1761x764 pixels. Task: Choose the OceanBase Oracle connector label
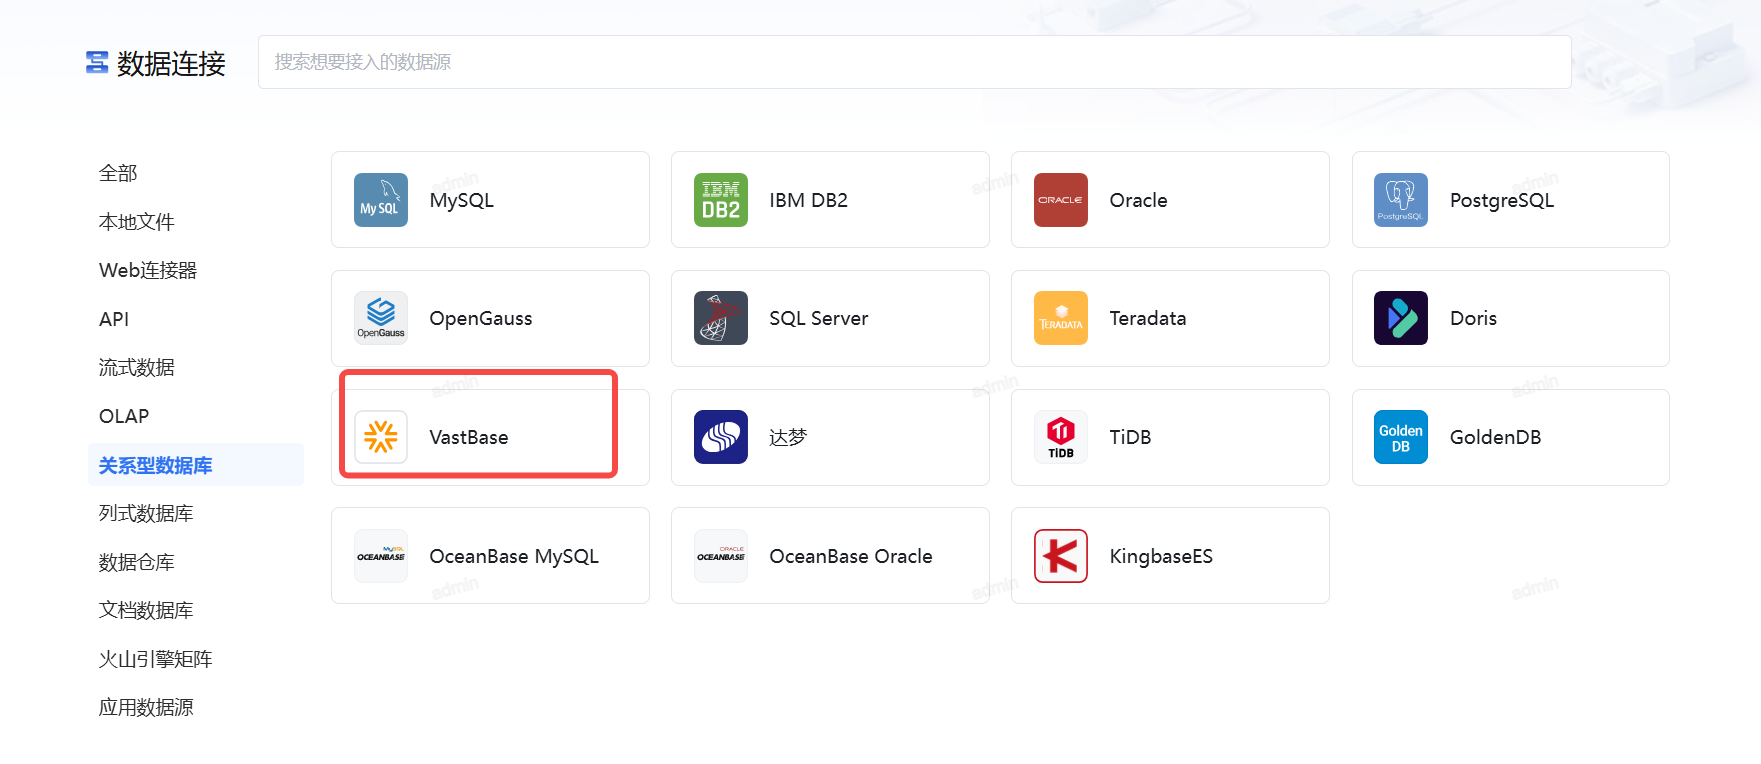(x=851, y=556)
